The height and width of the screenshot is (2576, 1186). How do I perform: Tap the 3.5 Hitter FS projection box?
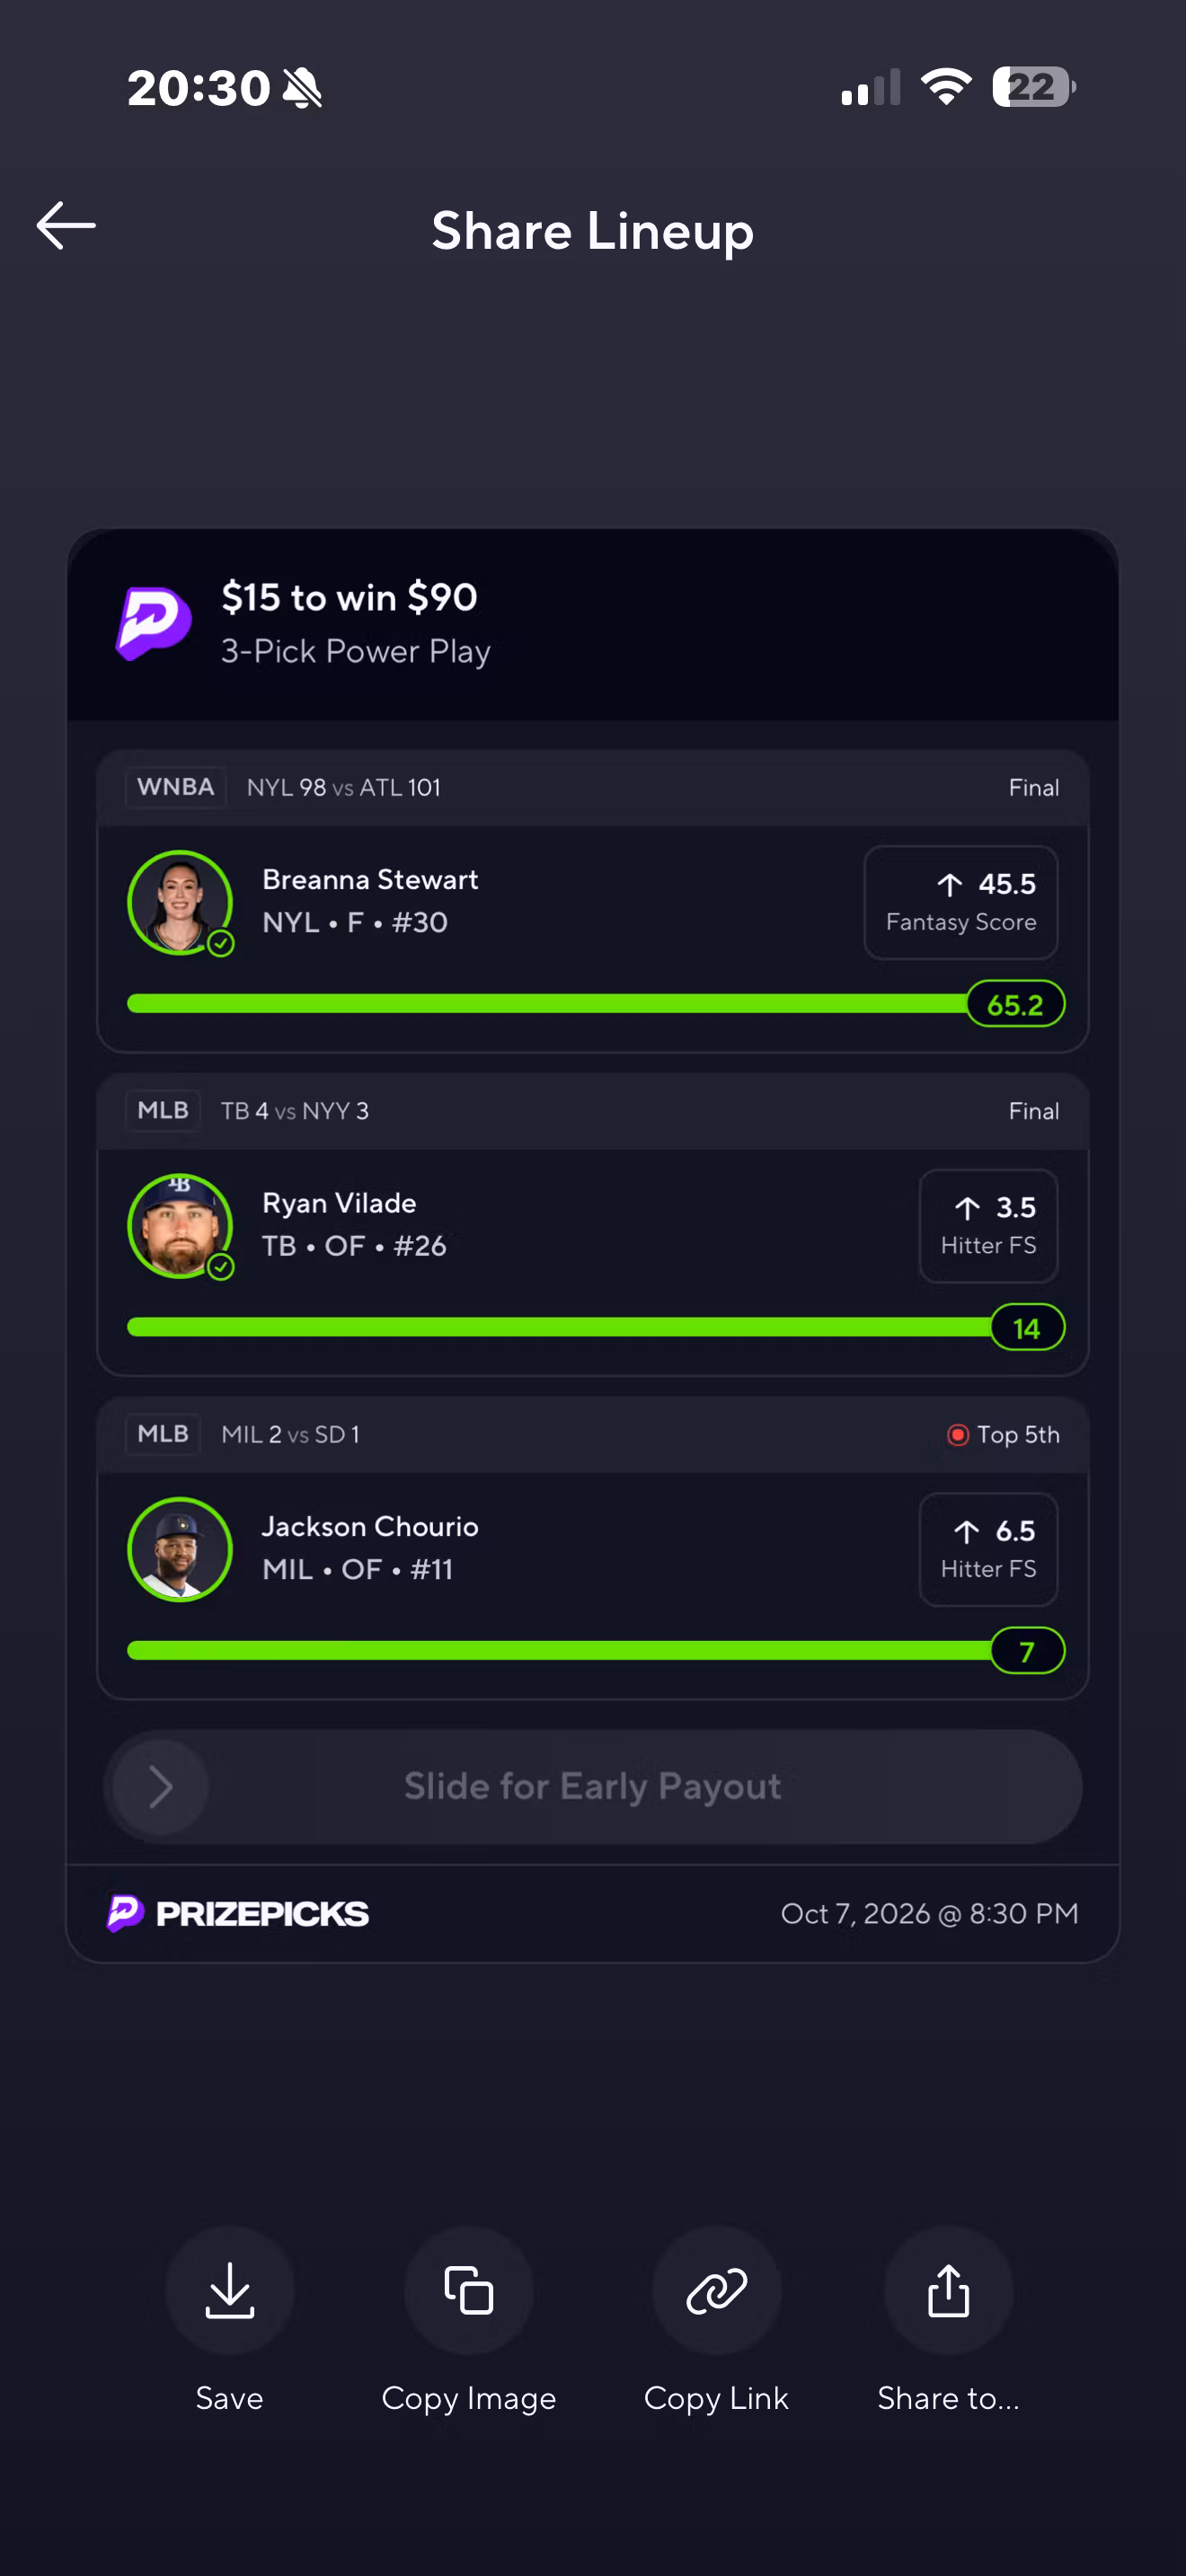coord(989,1226)
